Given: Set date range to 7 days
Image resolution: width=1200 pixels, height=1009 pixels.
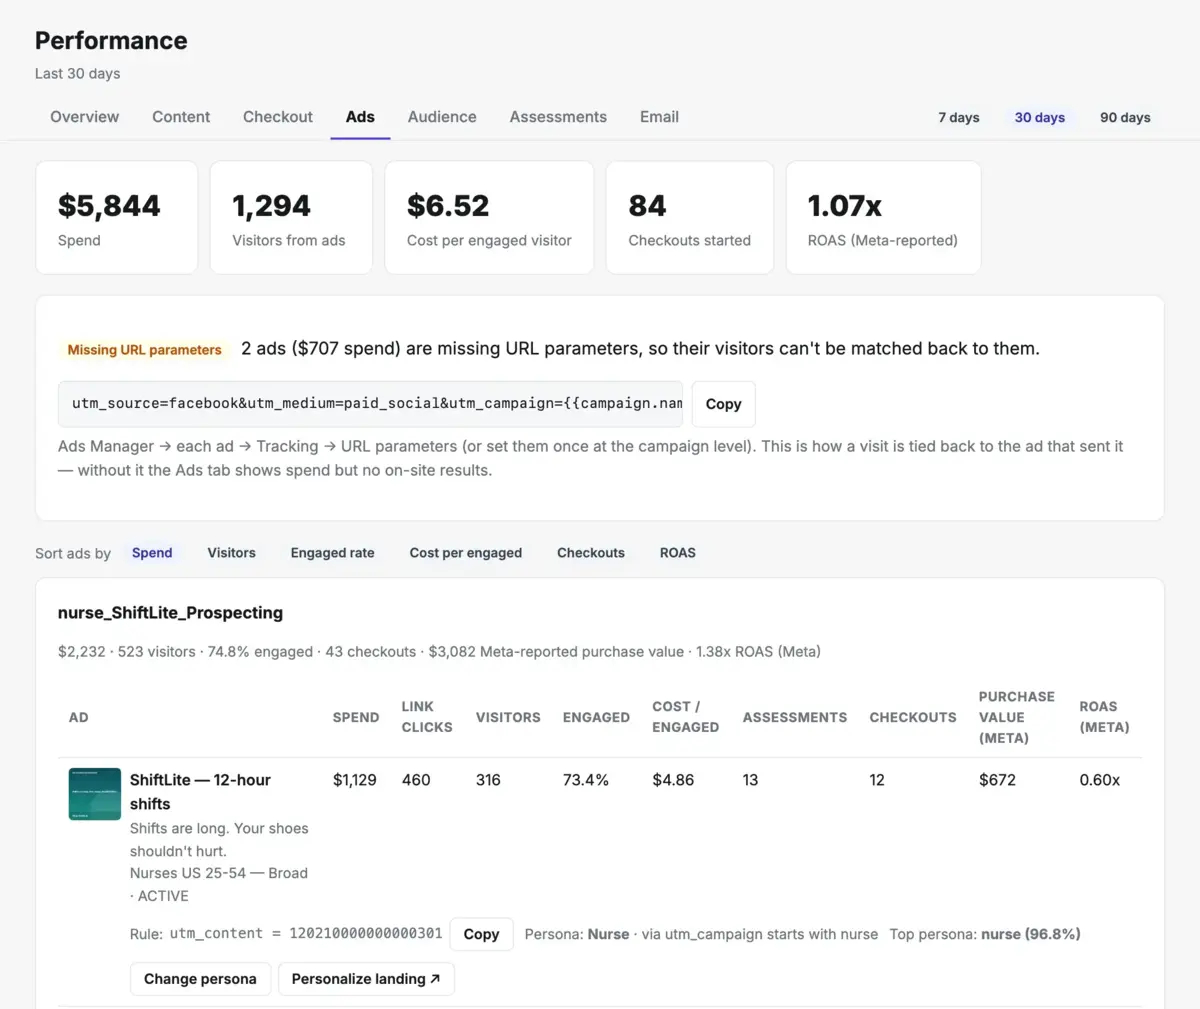Looking at the screenshot, I should tap(959, 117).
